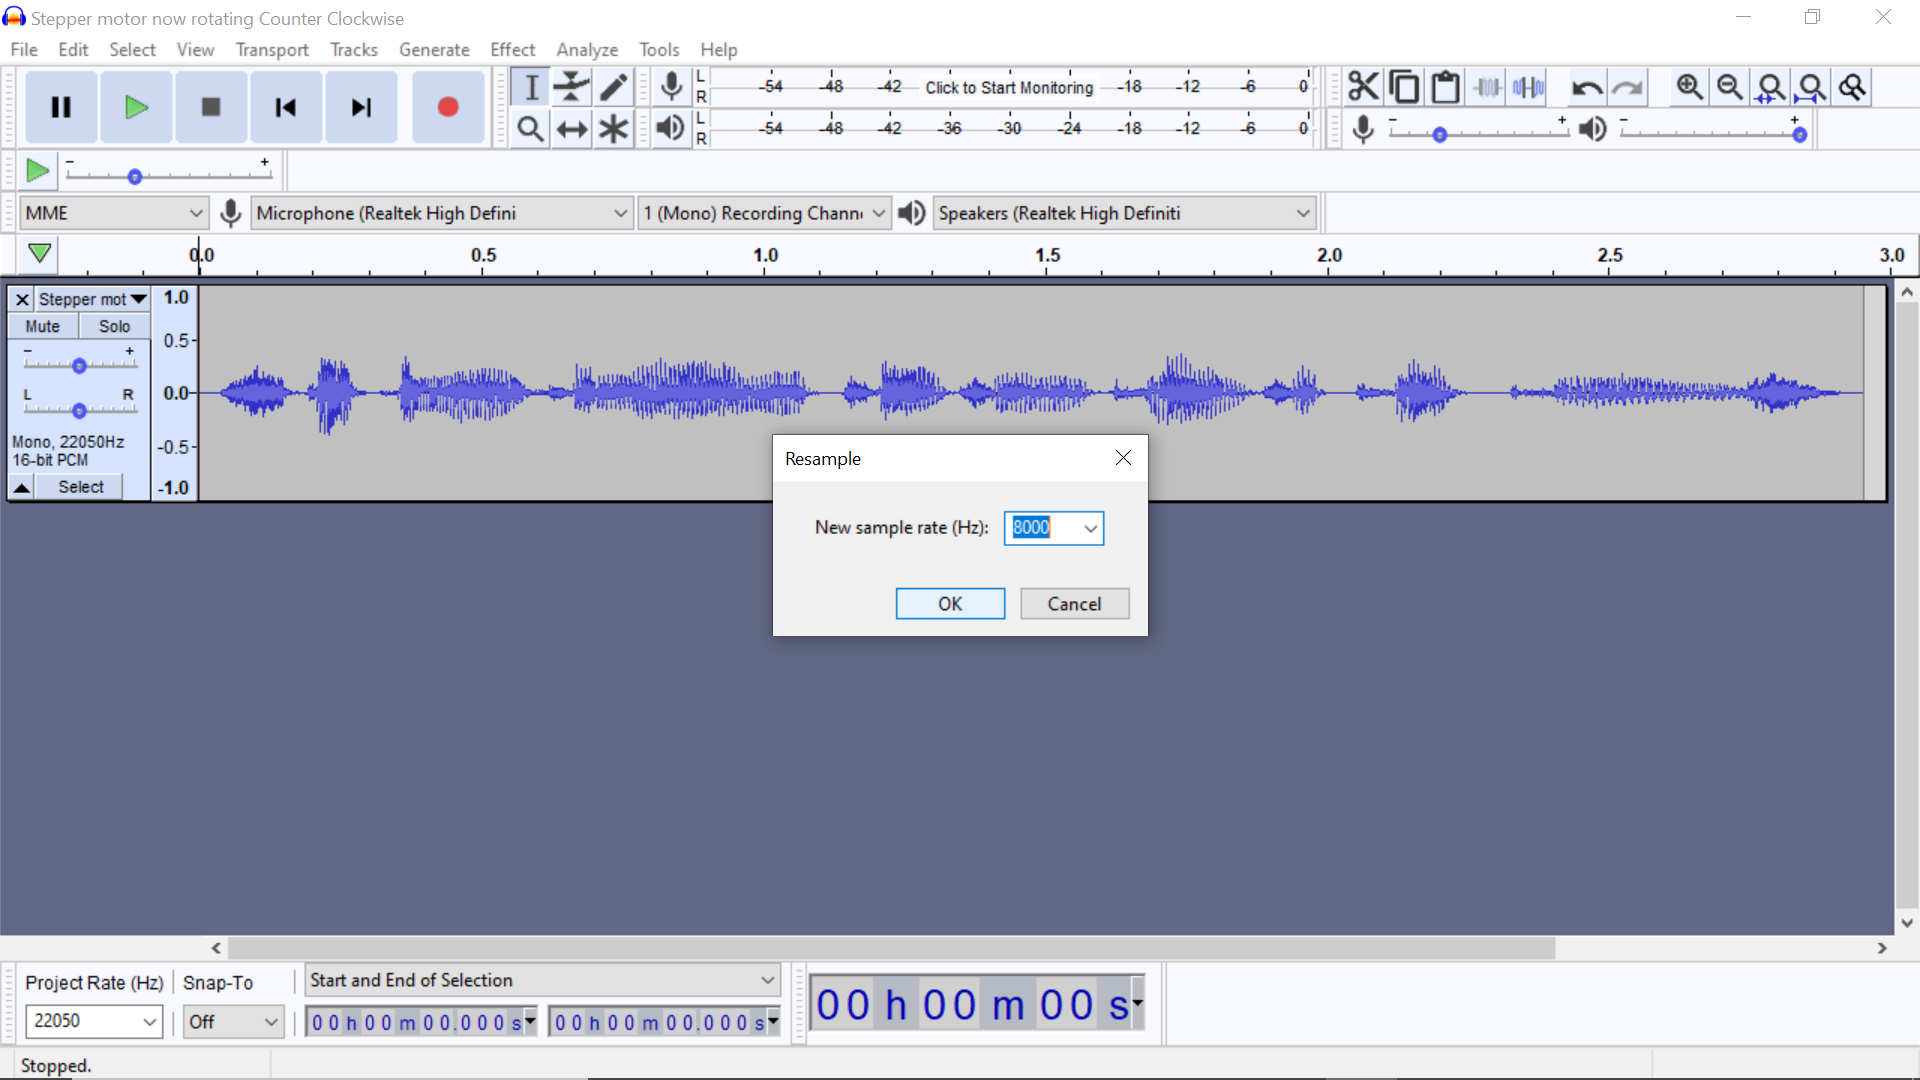Click the horizontal scrollbar thumb
Viewport: 1920px width, 1080px height.
891,948
